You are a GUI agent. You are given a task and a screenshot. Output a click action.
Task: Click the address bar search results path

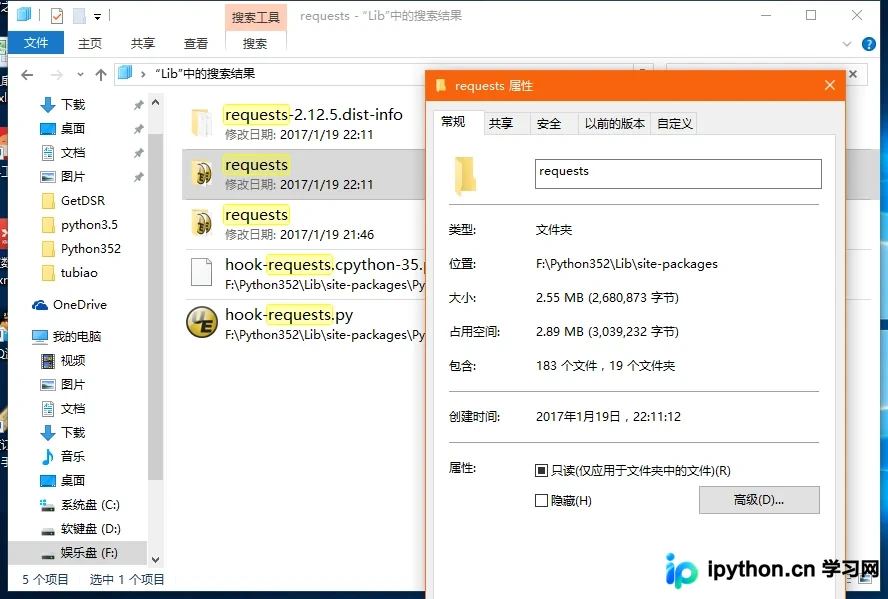coord(205,74)
